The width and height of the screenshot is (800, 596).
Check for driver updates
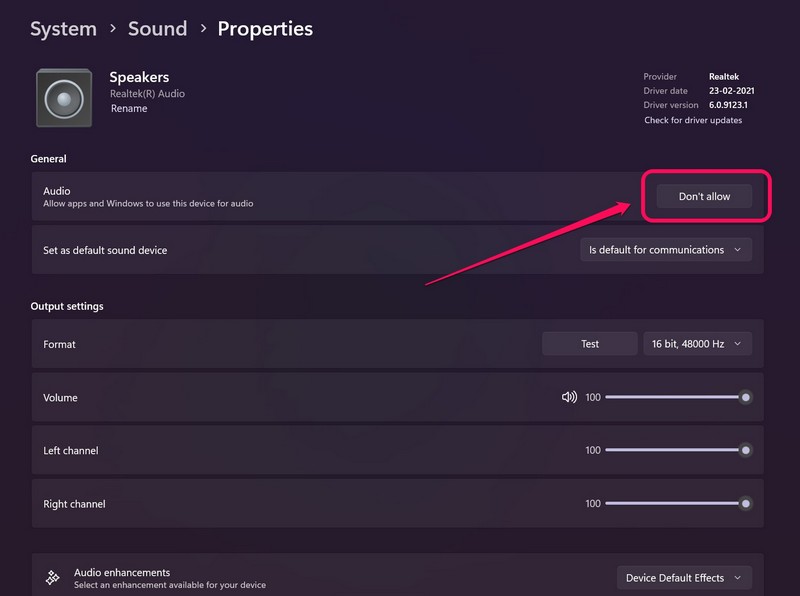point(693,121)
